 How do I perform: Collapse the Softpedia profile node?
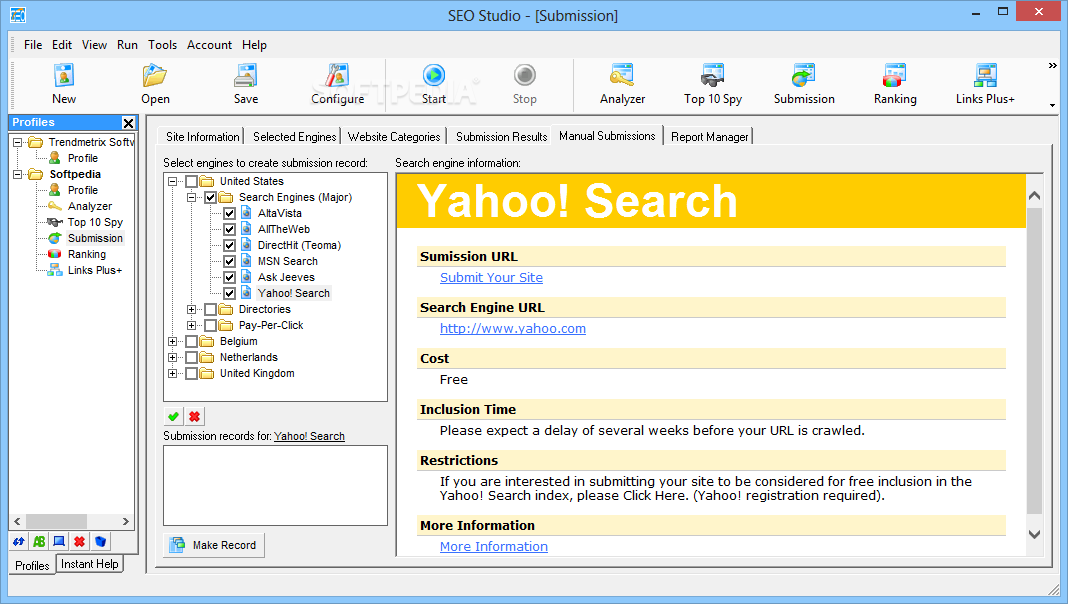tap(18, 174)
